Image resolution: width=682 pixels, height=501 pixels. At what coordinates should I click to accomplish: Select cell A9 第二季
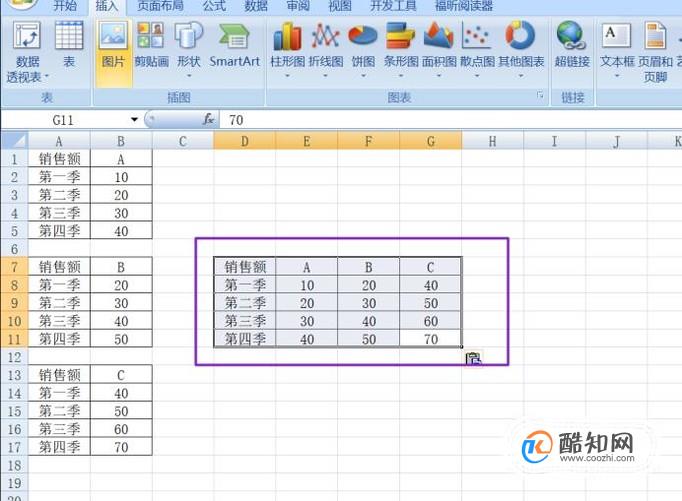pyautogui.click(x=59, y=303)
